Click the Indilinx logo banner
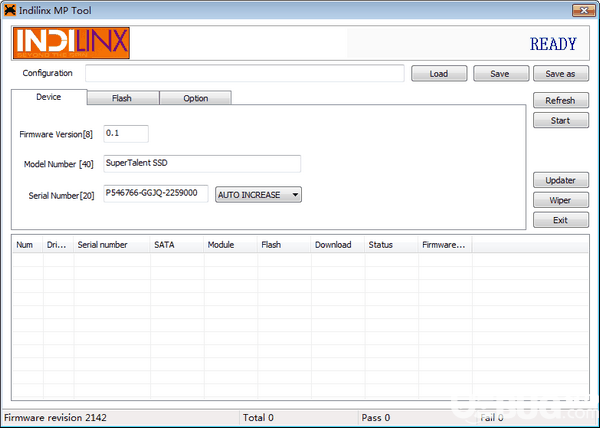The image size is (600, 428). (72, 43)
